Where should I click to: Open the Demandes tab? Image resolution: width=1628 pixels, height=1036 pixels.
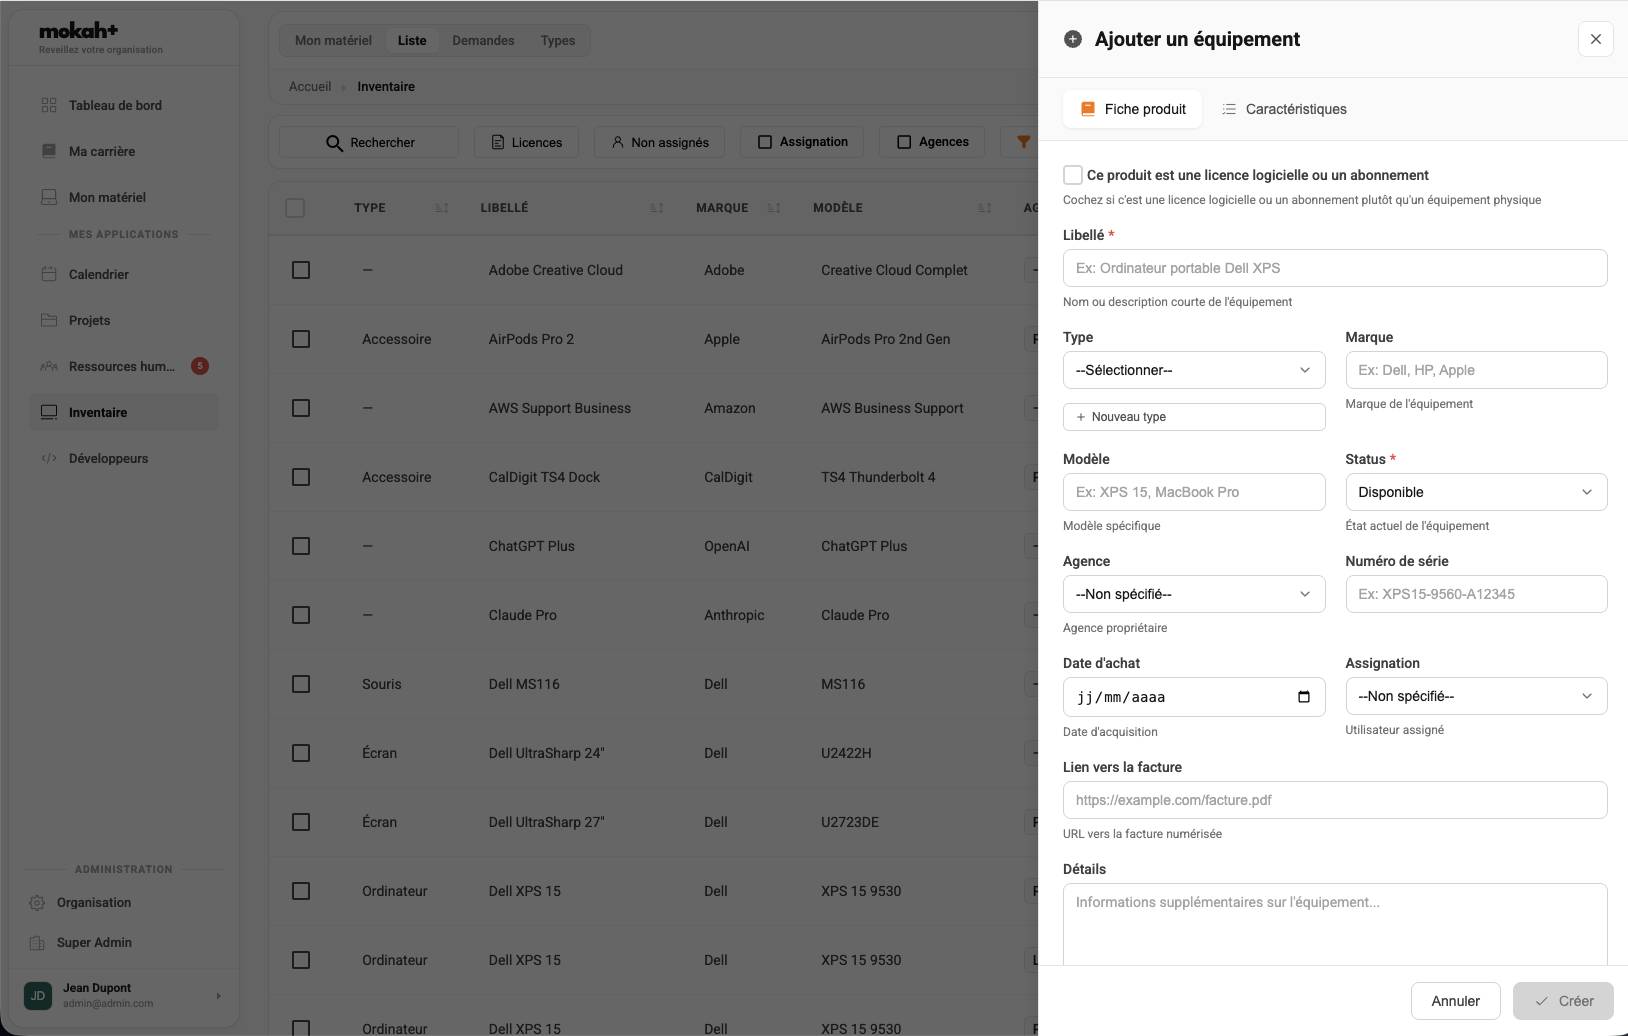coord(483,41)
